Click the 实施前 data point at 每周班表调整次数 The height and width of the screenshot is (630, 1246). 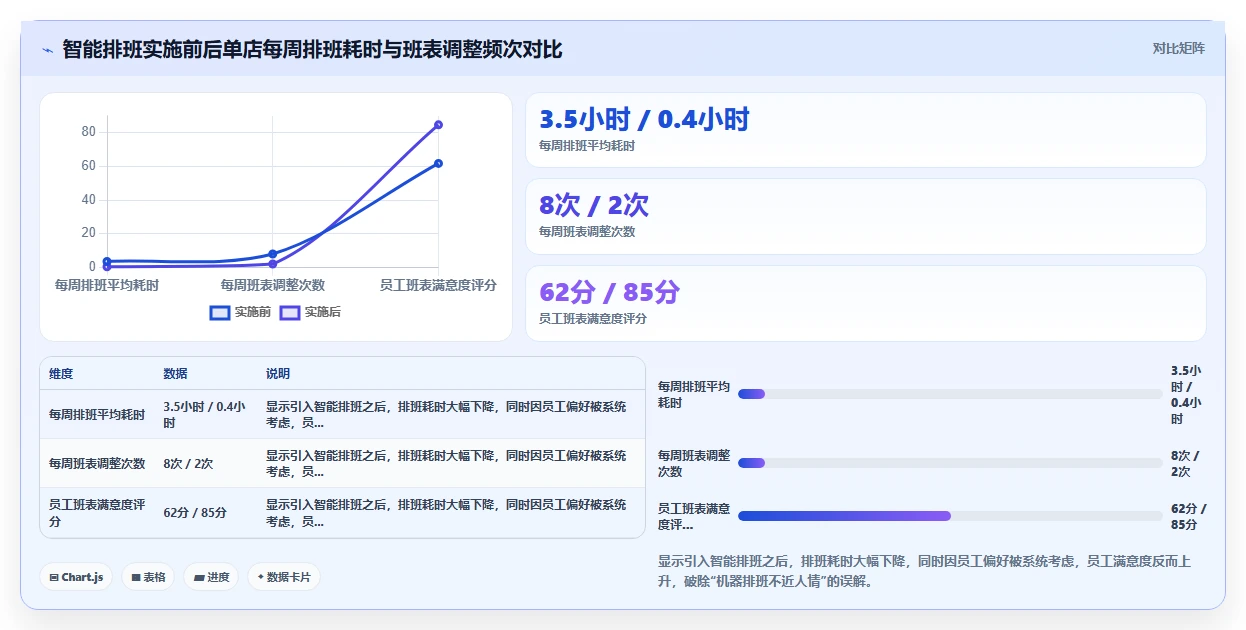[x=273, y=254]
